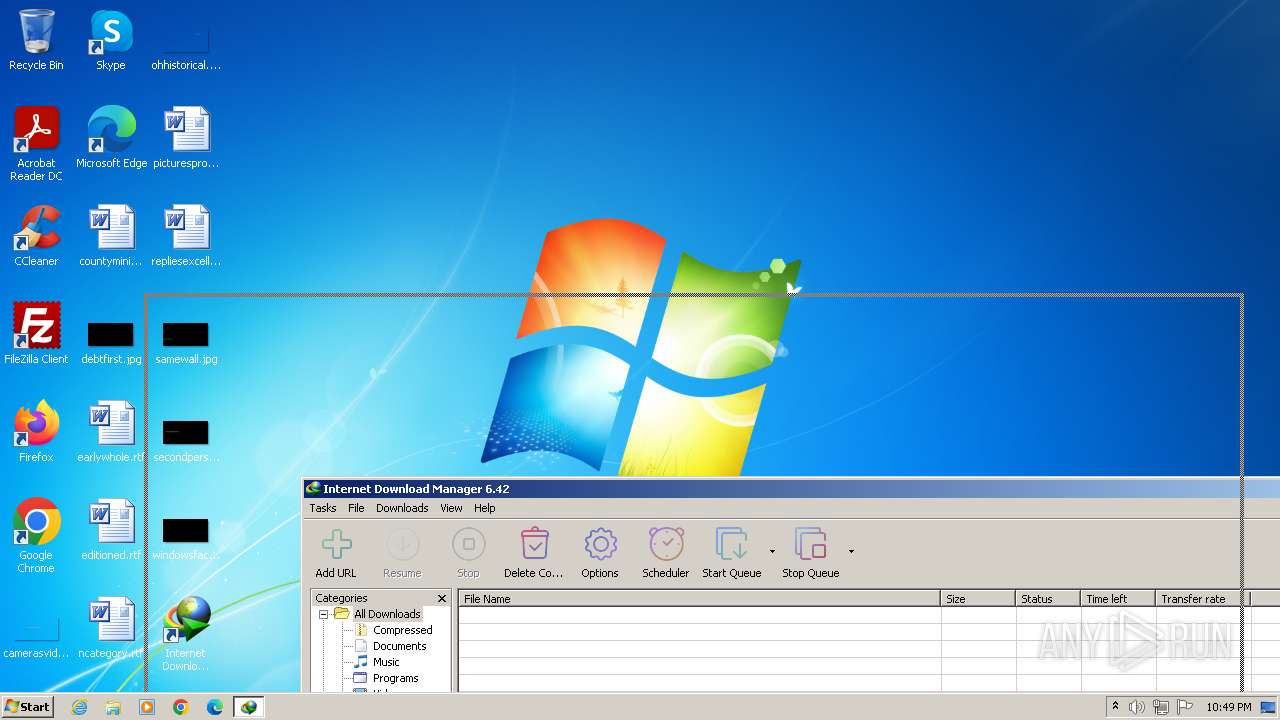Screen dimensions: 1280x720
Task: Open Action Center flag icon
Action: point(1185,707)
